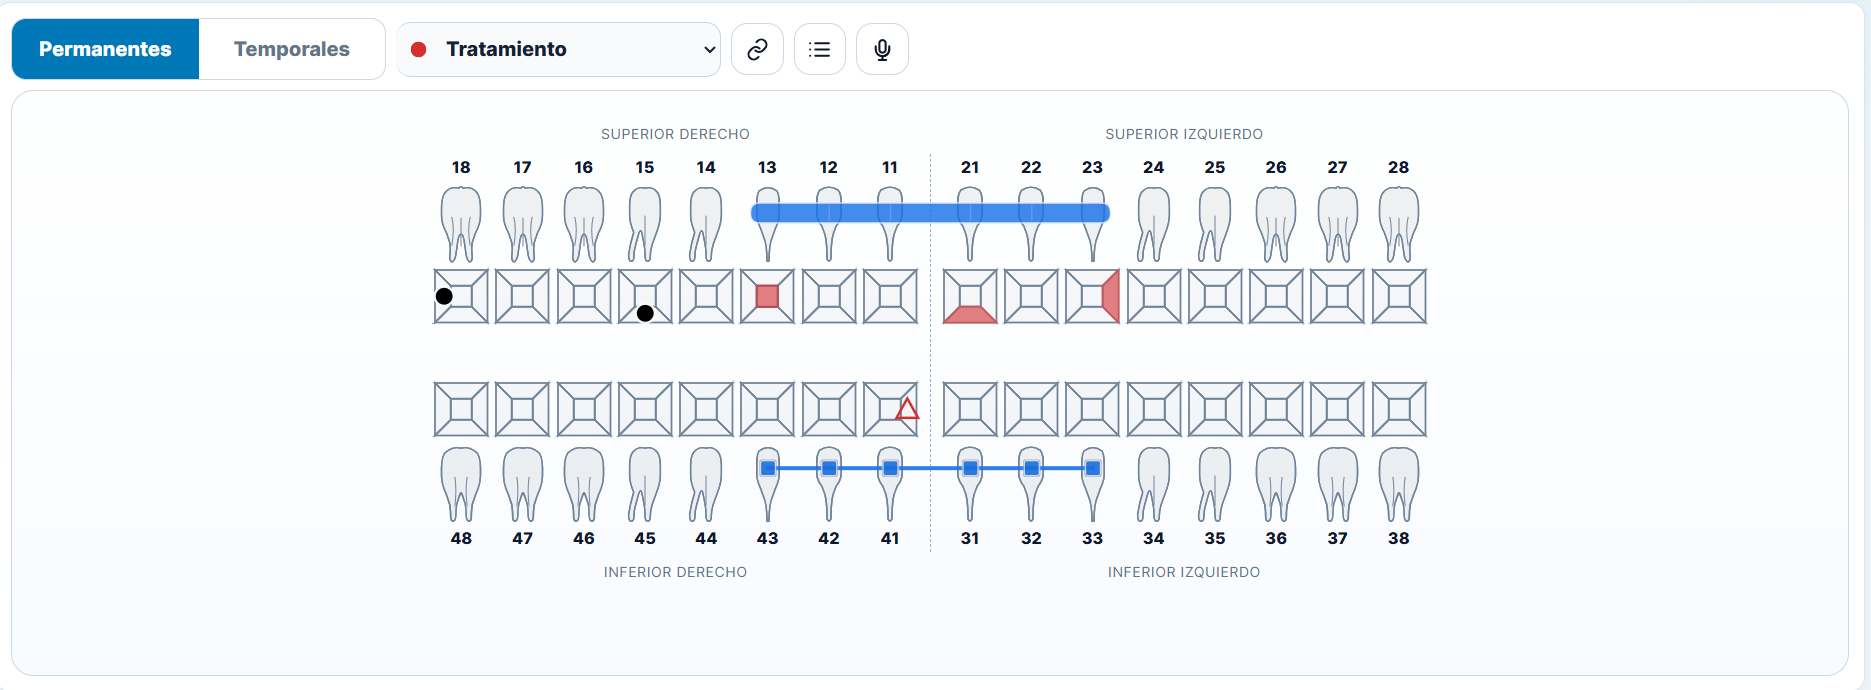
Task: Click the tooth number 22 label
Action: pyautogui.click(x=1031, y=167)
